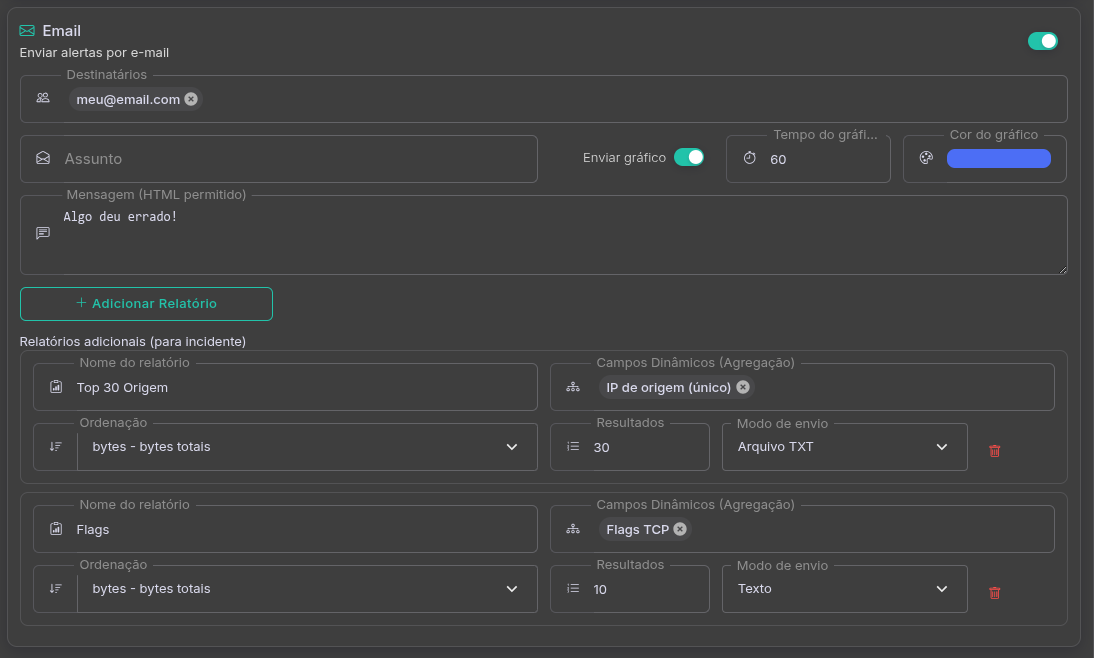The height and width of the screenshot is (658, 1094).
Task: Click the color palette icon
Action: coord(926,158)
